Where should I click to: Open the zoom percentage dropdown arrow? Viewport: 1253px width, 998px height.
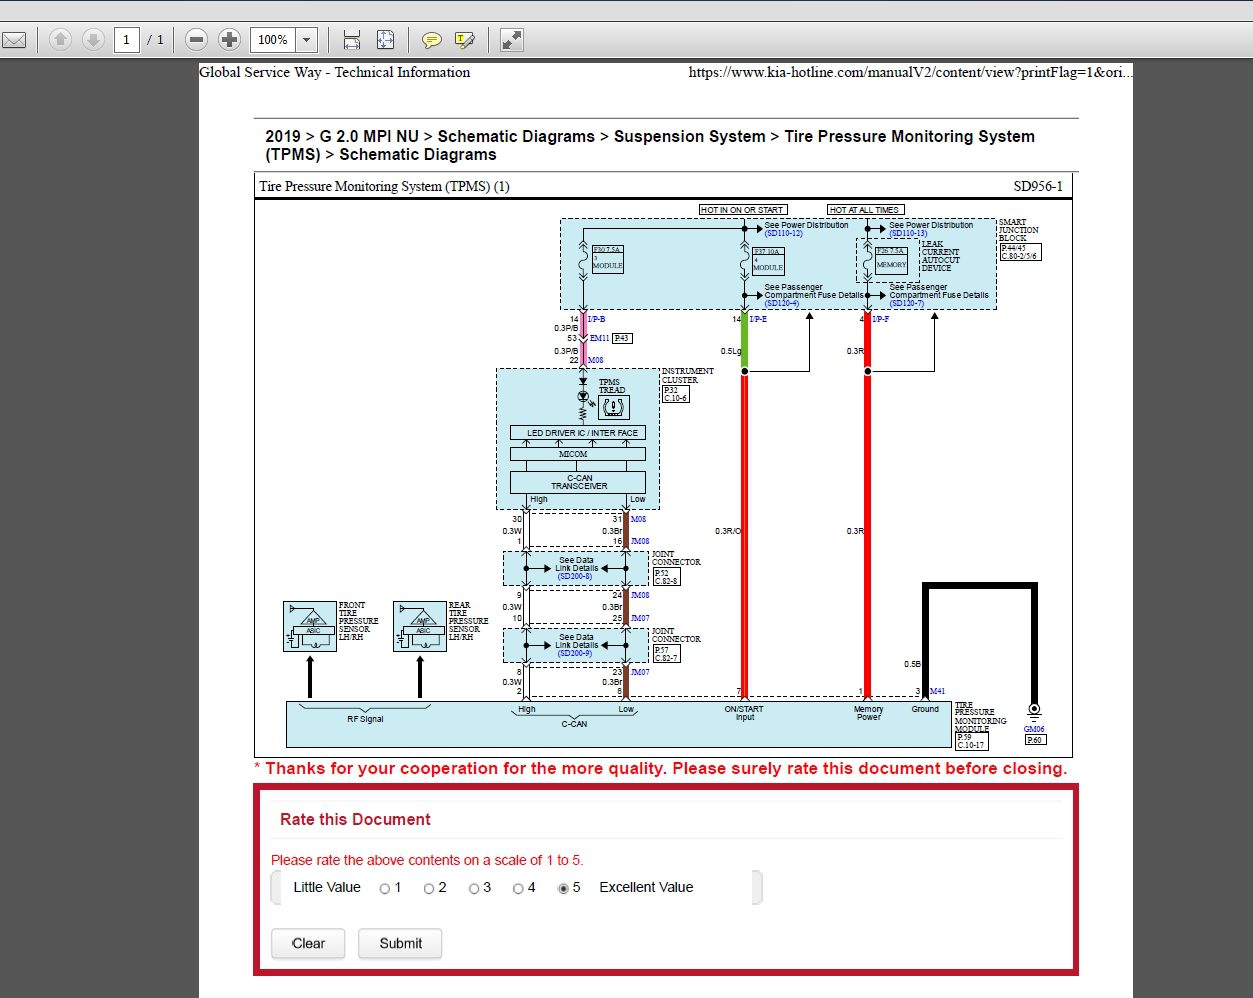(x=307, y=40)
